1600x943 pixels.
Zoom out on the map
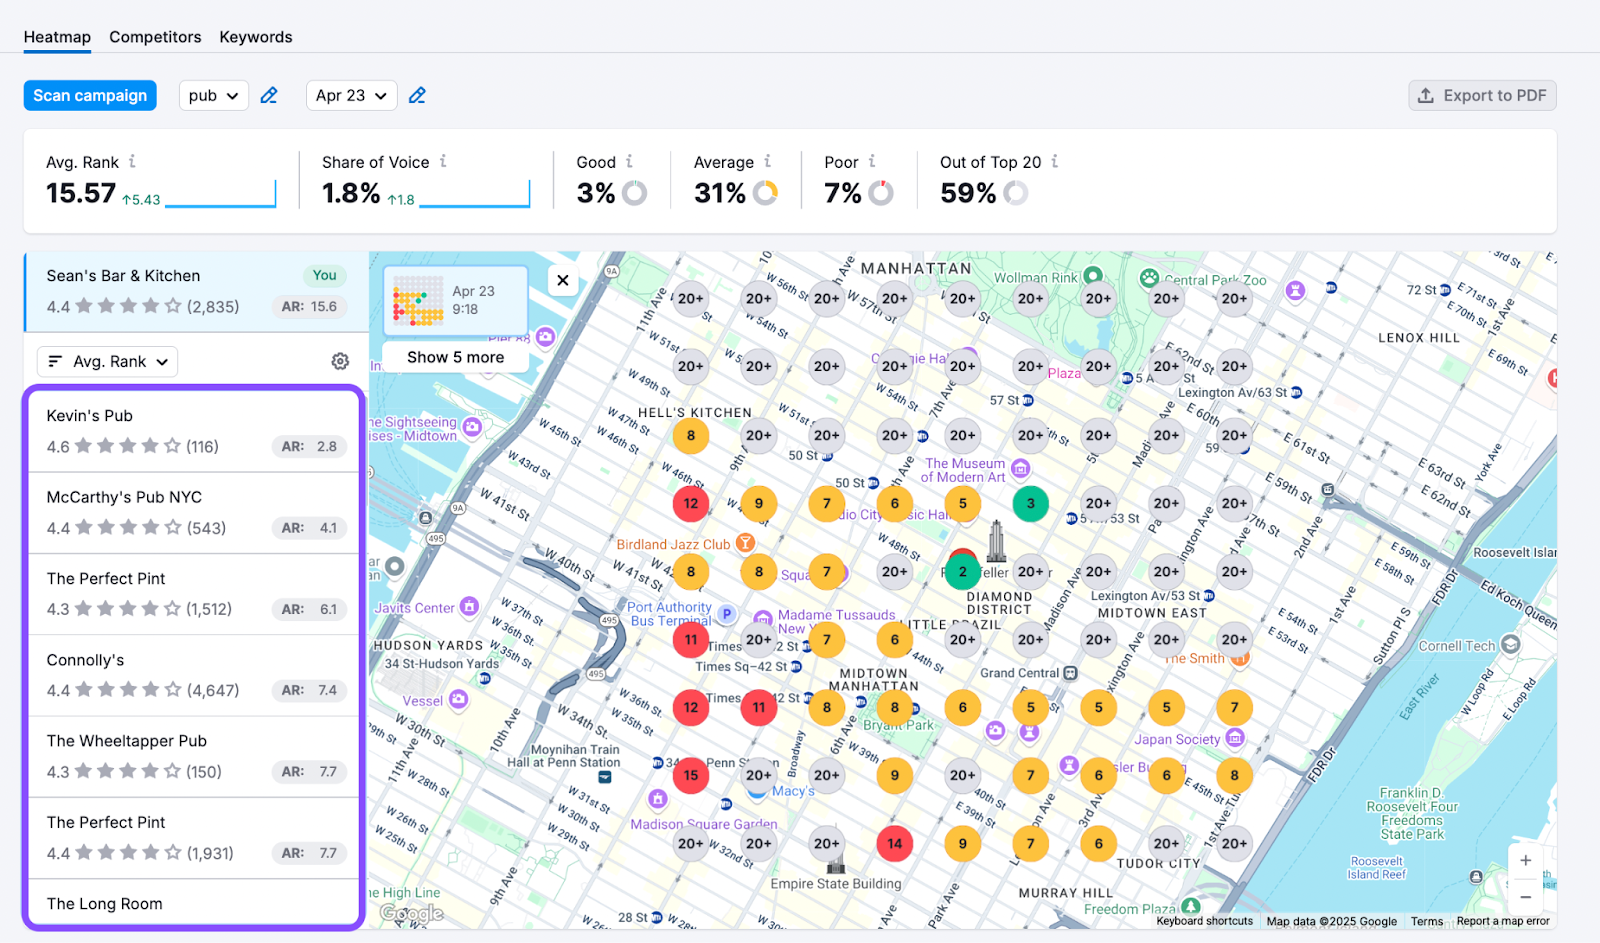click(x=1525, y=897)
